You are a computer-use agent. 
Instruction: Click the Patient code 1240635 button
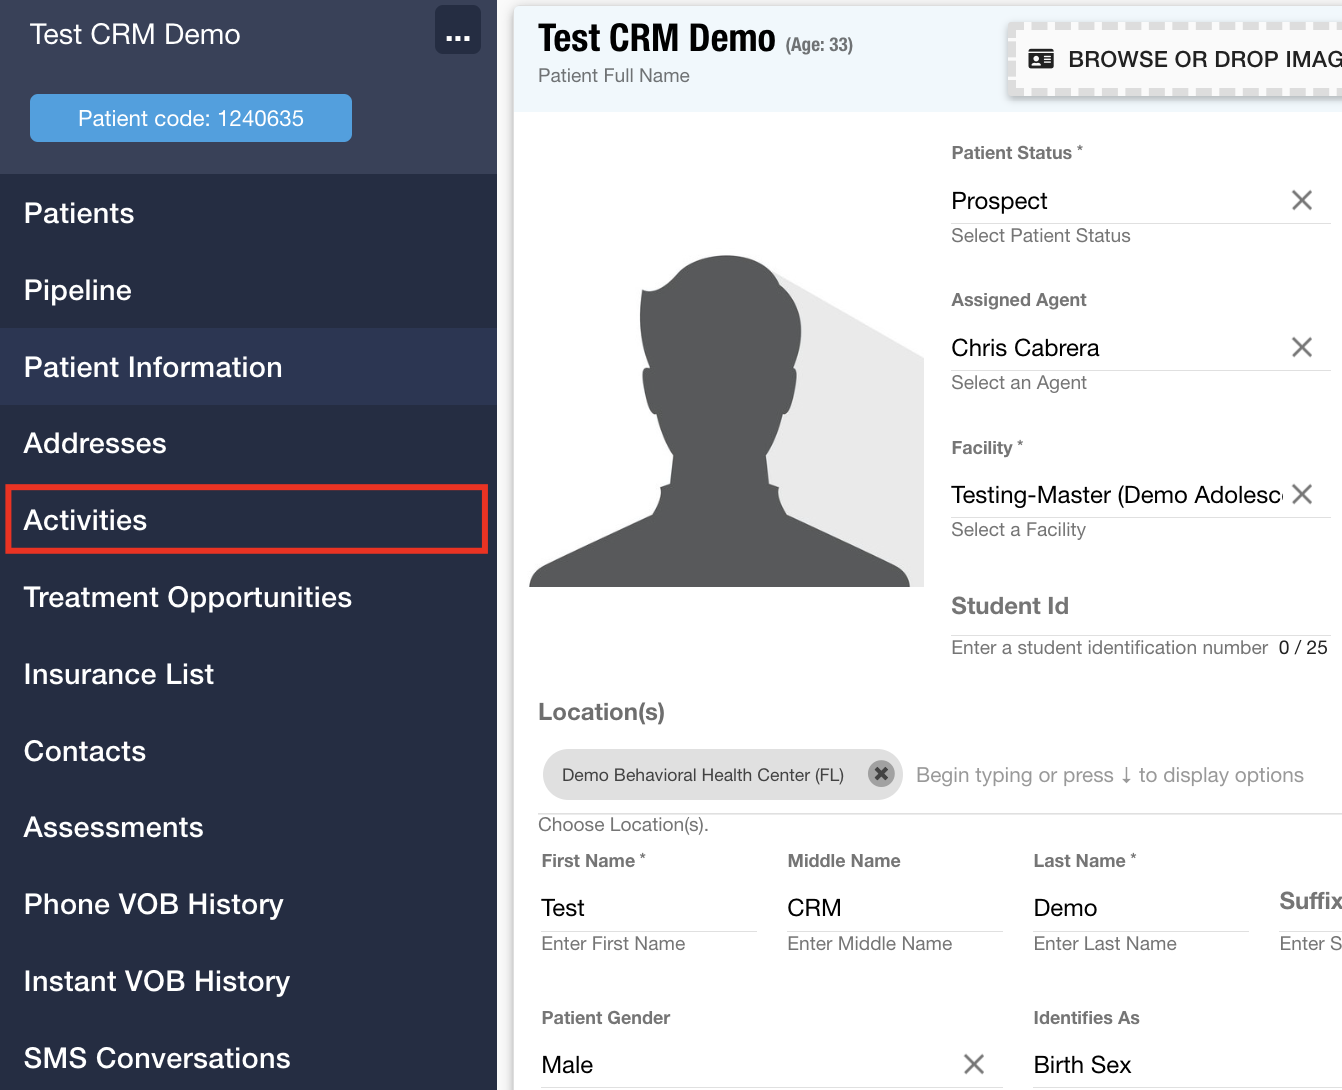(x=190, y=117)
